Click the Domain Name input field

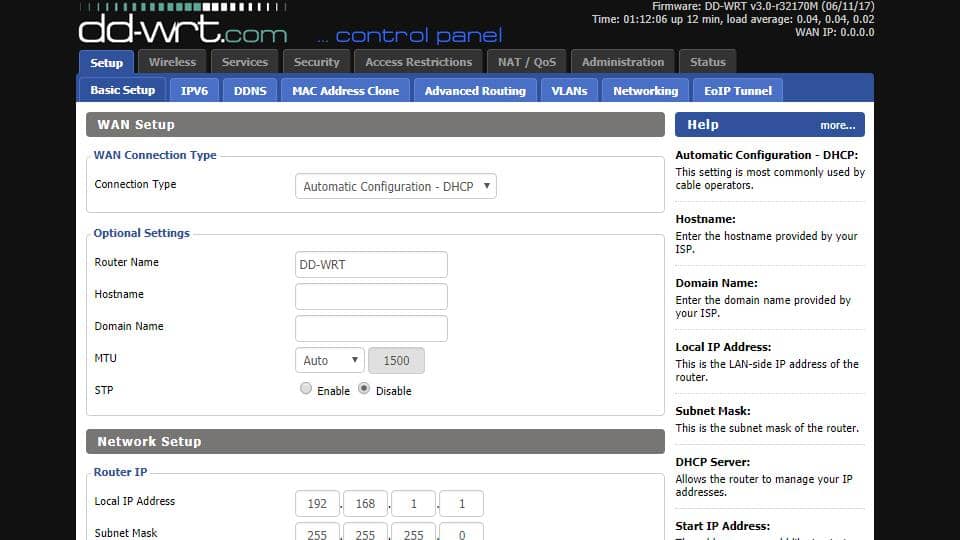point(371,328)
